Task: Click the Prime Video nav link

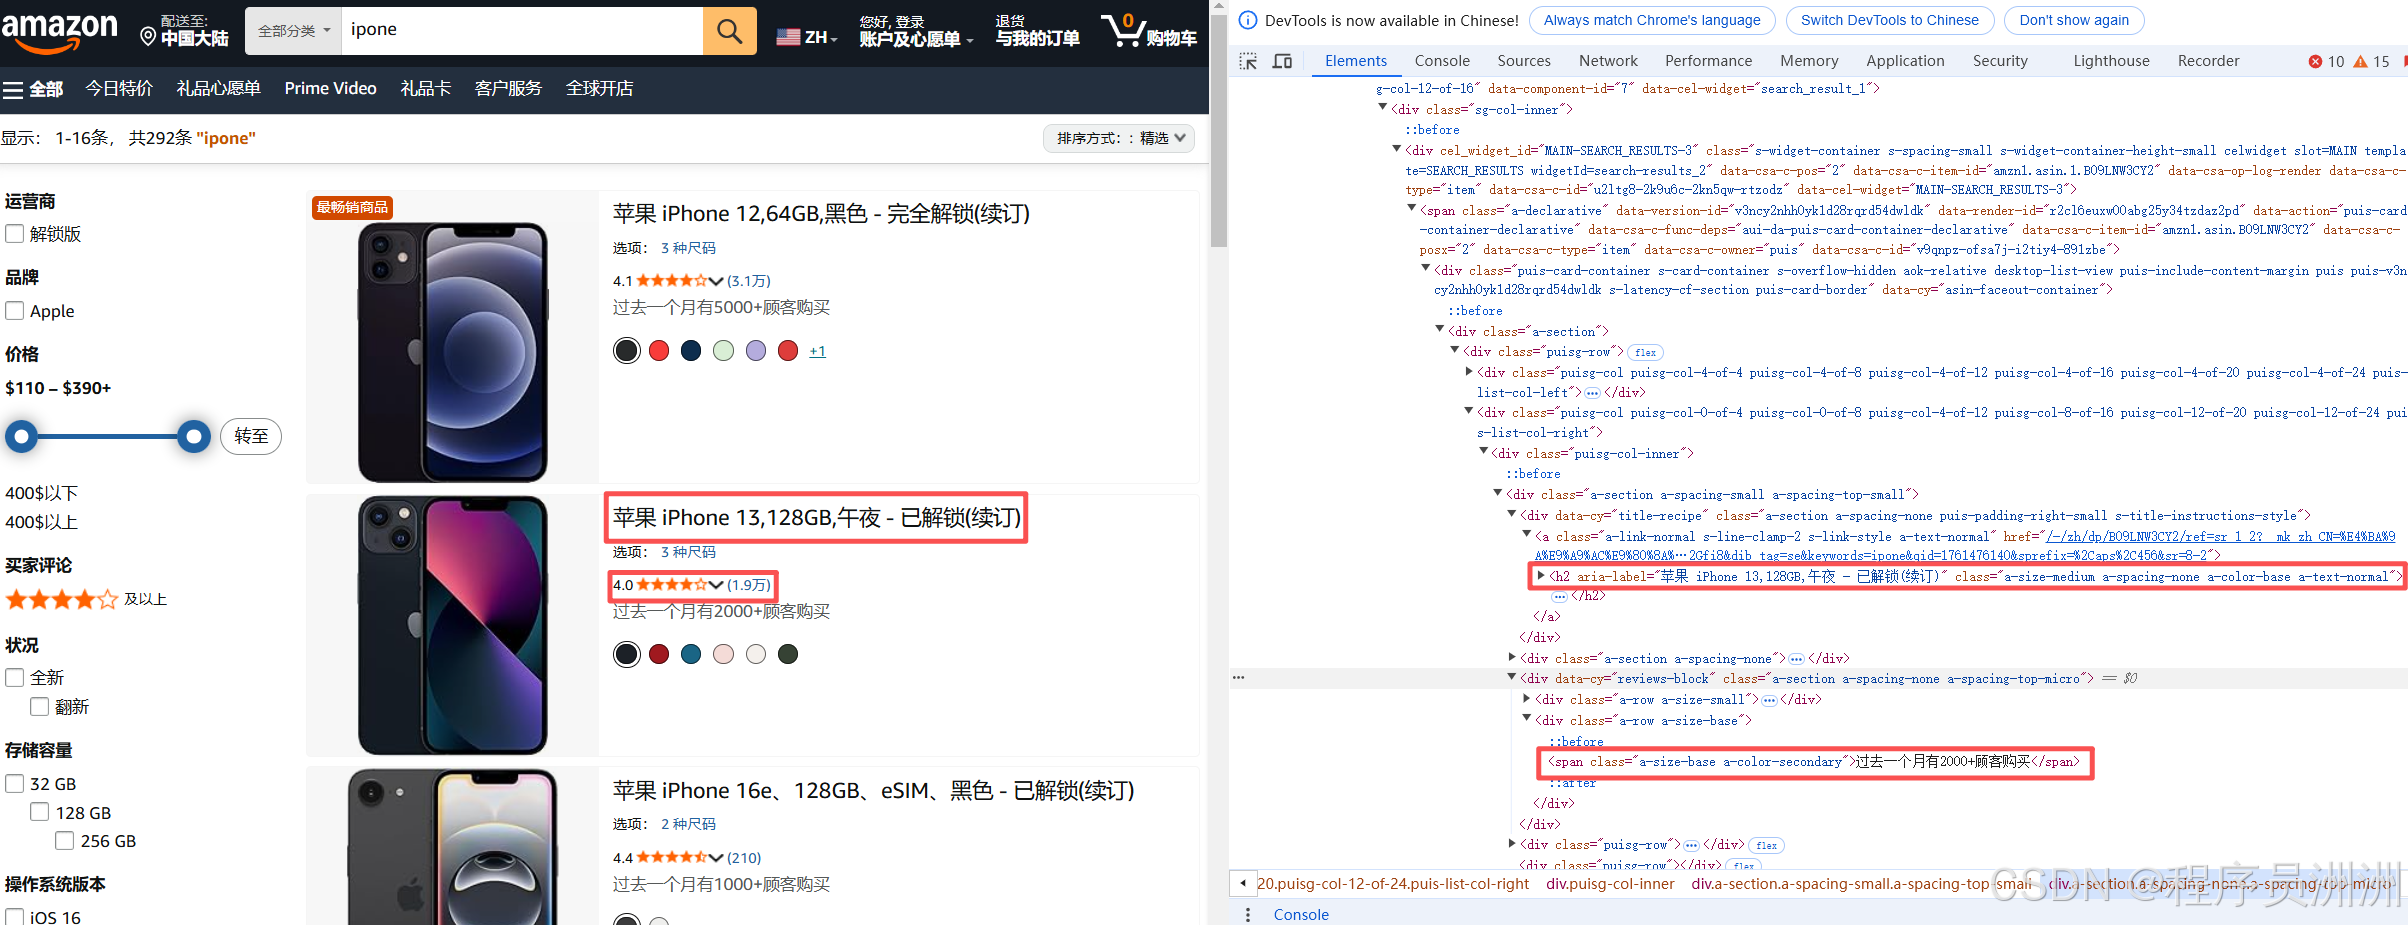Action: [330, 89]
